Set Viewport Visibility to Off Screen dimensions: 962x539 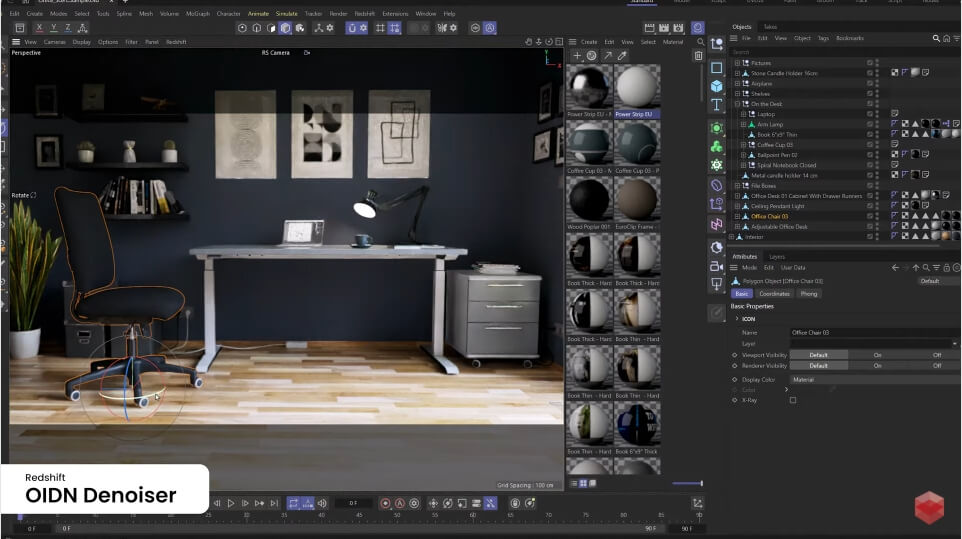point(936,355)
